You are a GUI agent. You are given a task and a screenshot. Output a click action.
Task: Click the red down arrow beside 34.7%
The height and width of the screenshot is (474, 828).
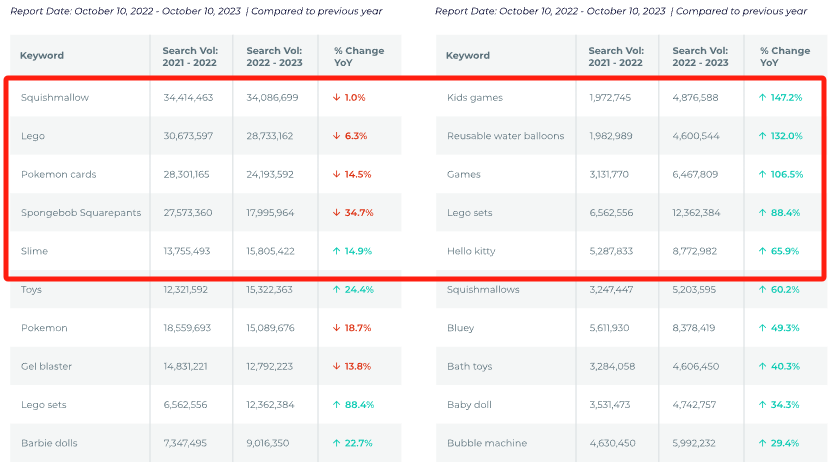click(x=336, y=213)
